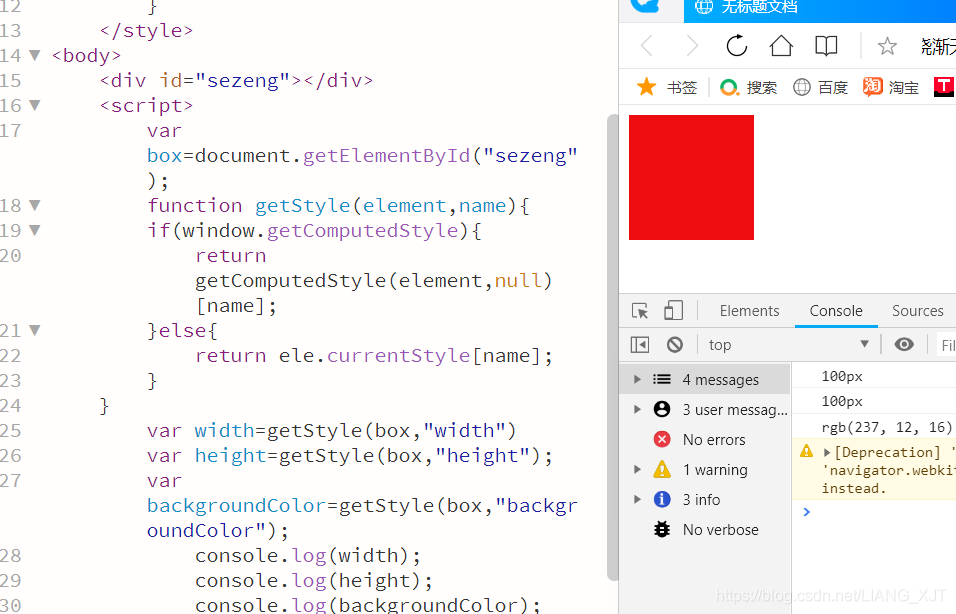956x614 pixels.
Task: Toggle the console sidebar panel icon
Action: click(x=640, y=344)
